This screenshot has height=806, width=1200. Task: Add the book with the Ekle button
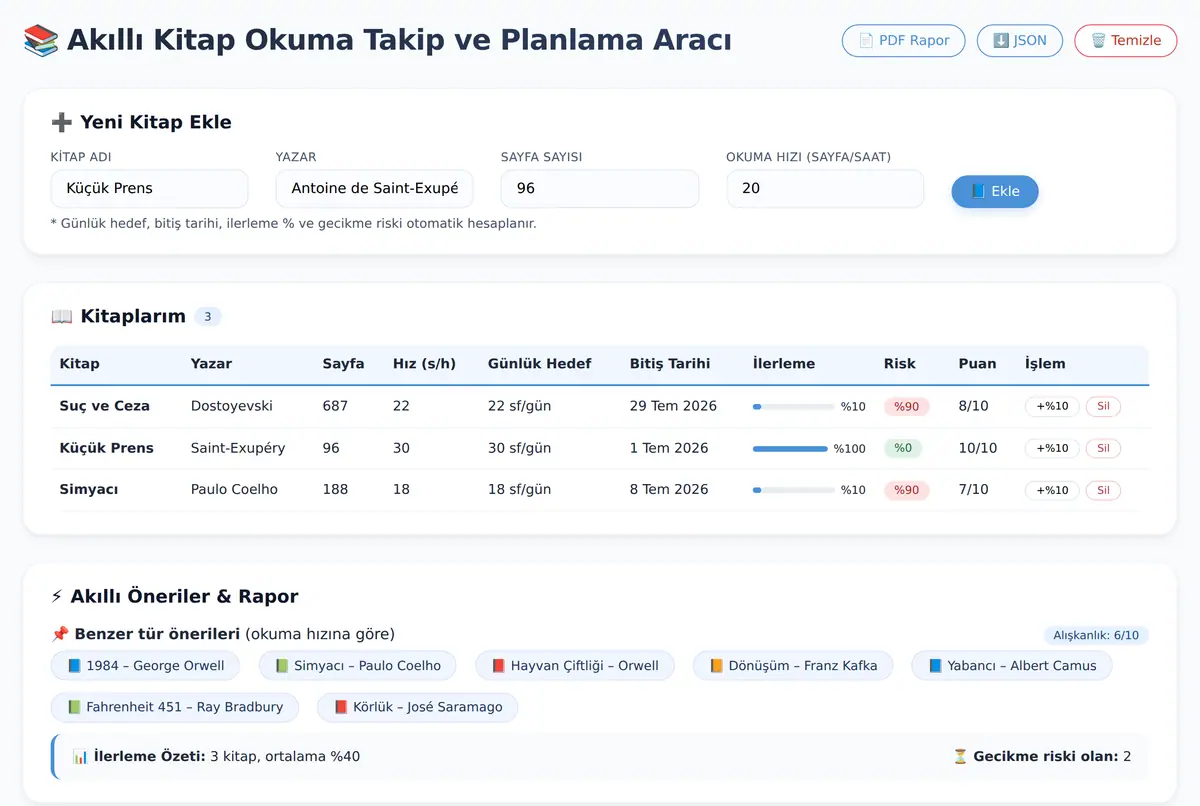point(995,191)
